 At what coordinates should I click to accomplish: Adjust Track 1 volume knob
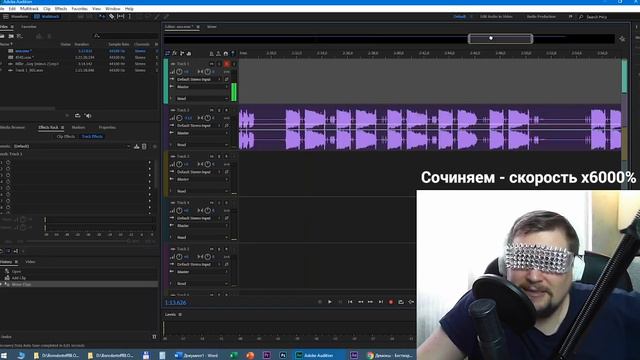(x=180, y=72)
